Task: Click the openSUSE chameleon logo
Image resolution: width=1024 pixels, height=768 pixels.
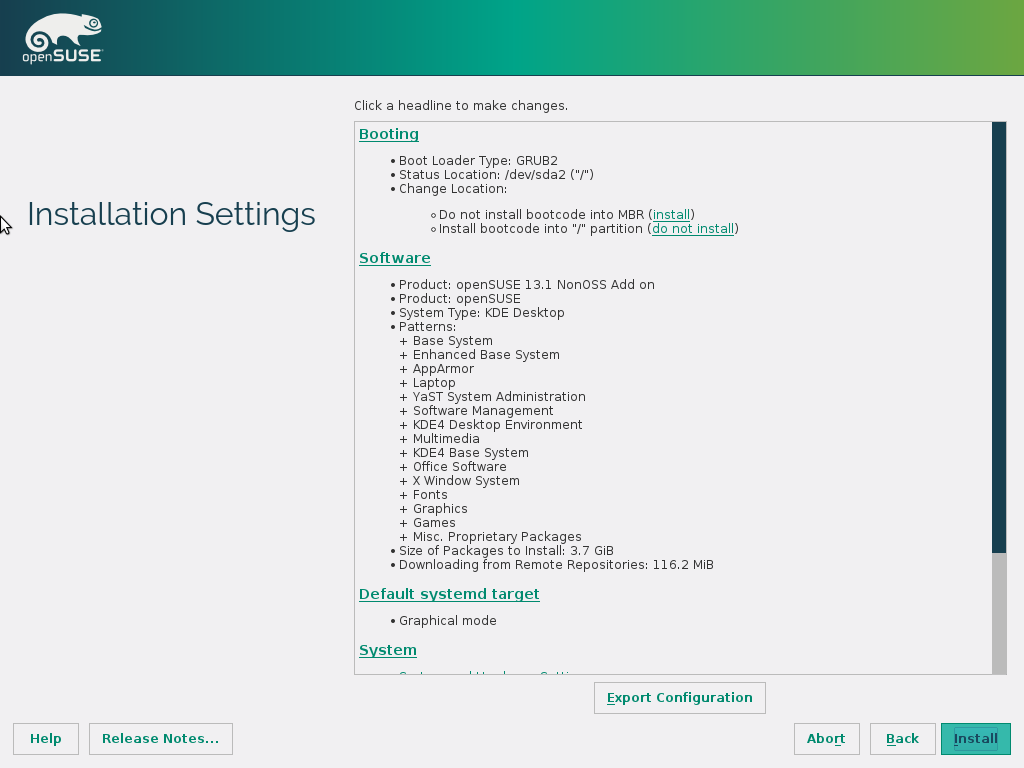Action: point(63,39)
